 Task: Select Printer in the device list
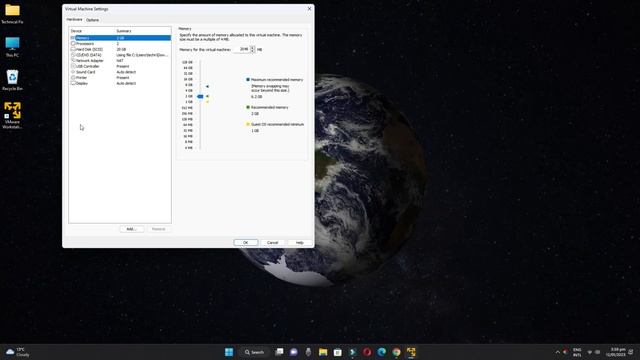tap(120, 78)
